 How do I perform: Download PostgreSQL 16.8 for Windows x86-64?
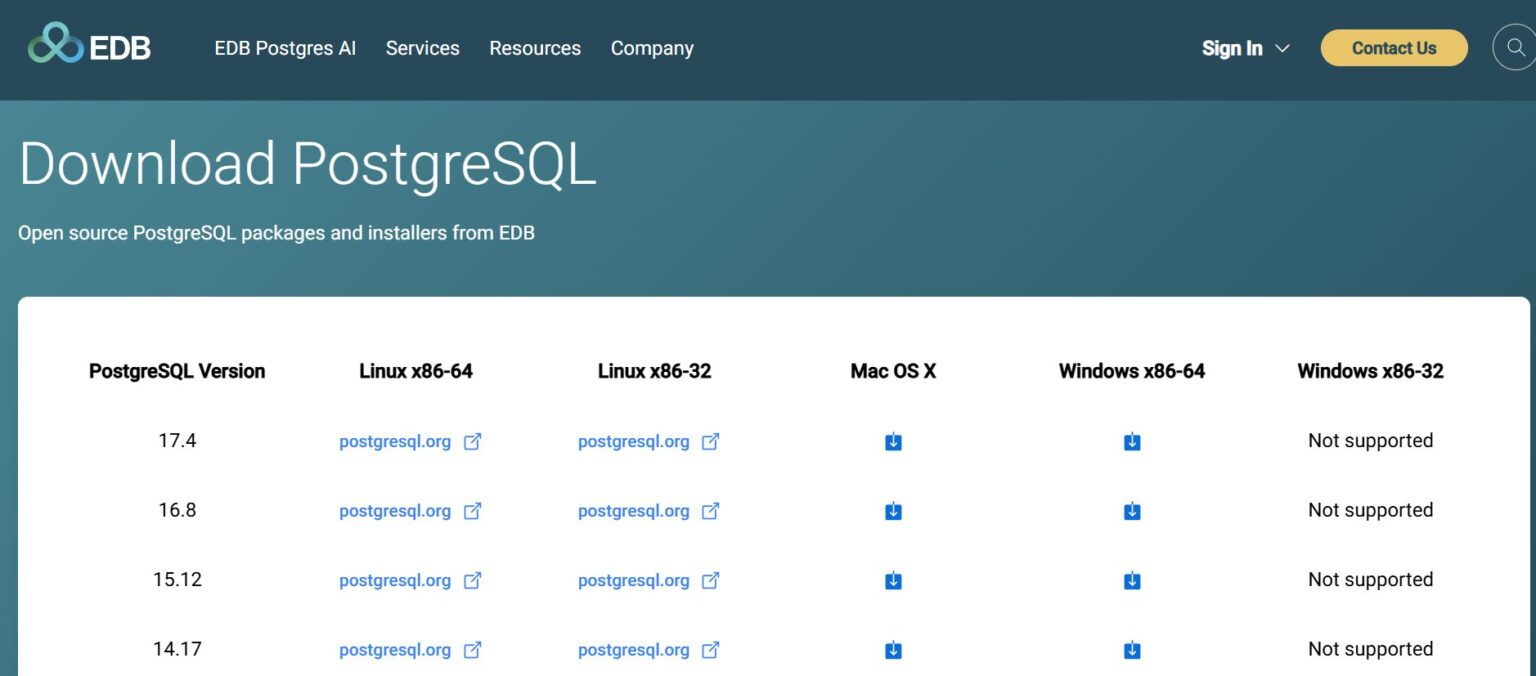tap(1132, 511)
